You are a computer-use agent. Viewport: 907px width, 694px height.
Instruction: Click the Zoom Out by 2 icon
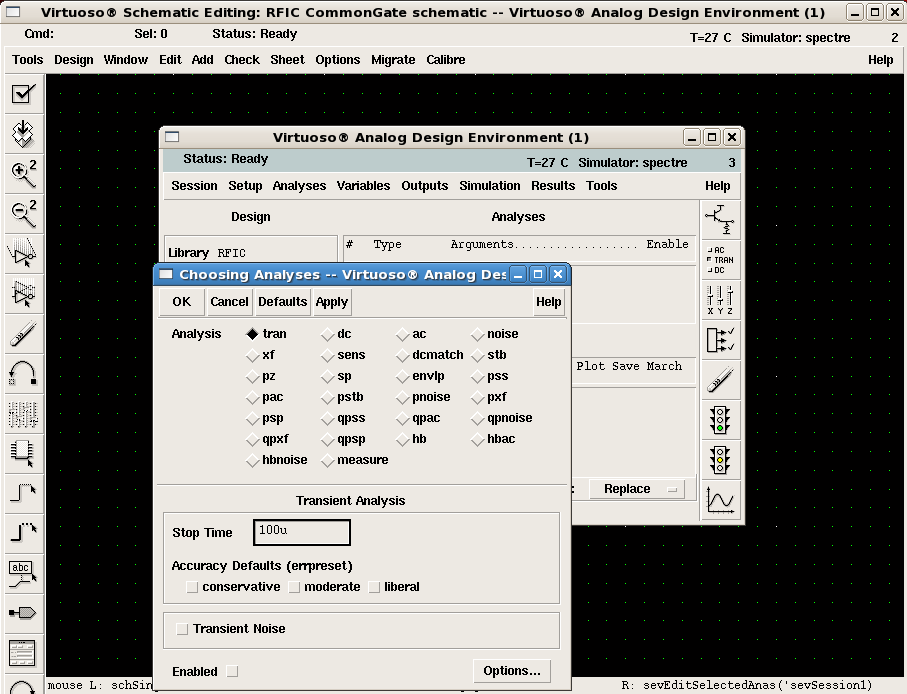click(x=24, y=213)
